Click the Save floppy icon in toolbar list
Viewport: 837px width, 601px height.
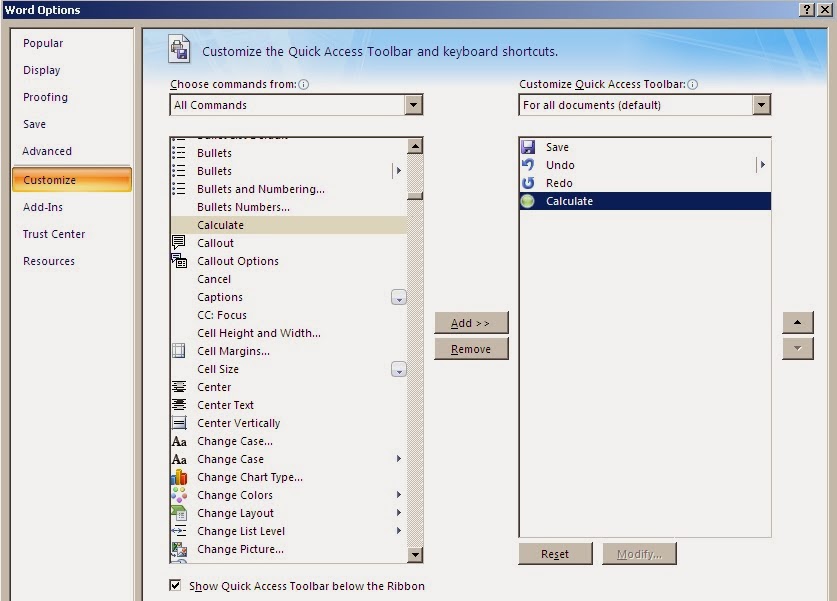tap(528, 147)
